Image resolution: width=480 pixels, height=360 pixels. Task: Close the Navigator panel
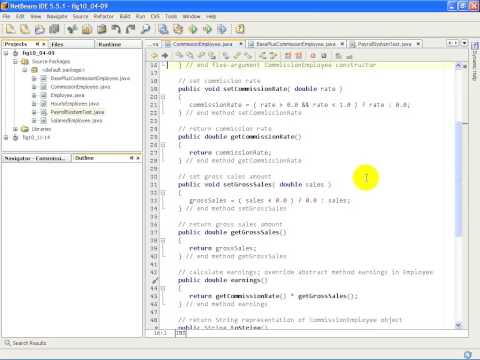[138, 158]
